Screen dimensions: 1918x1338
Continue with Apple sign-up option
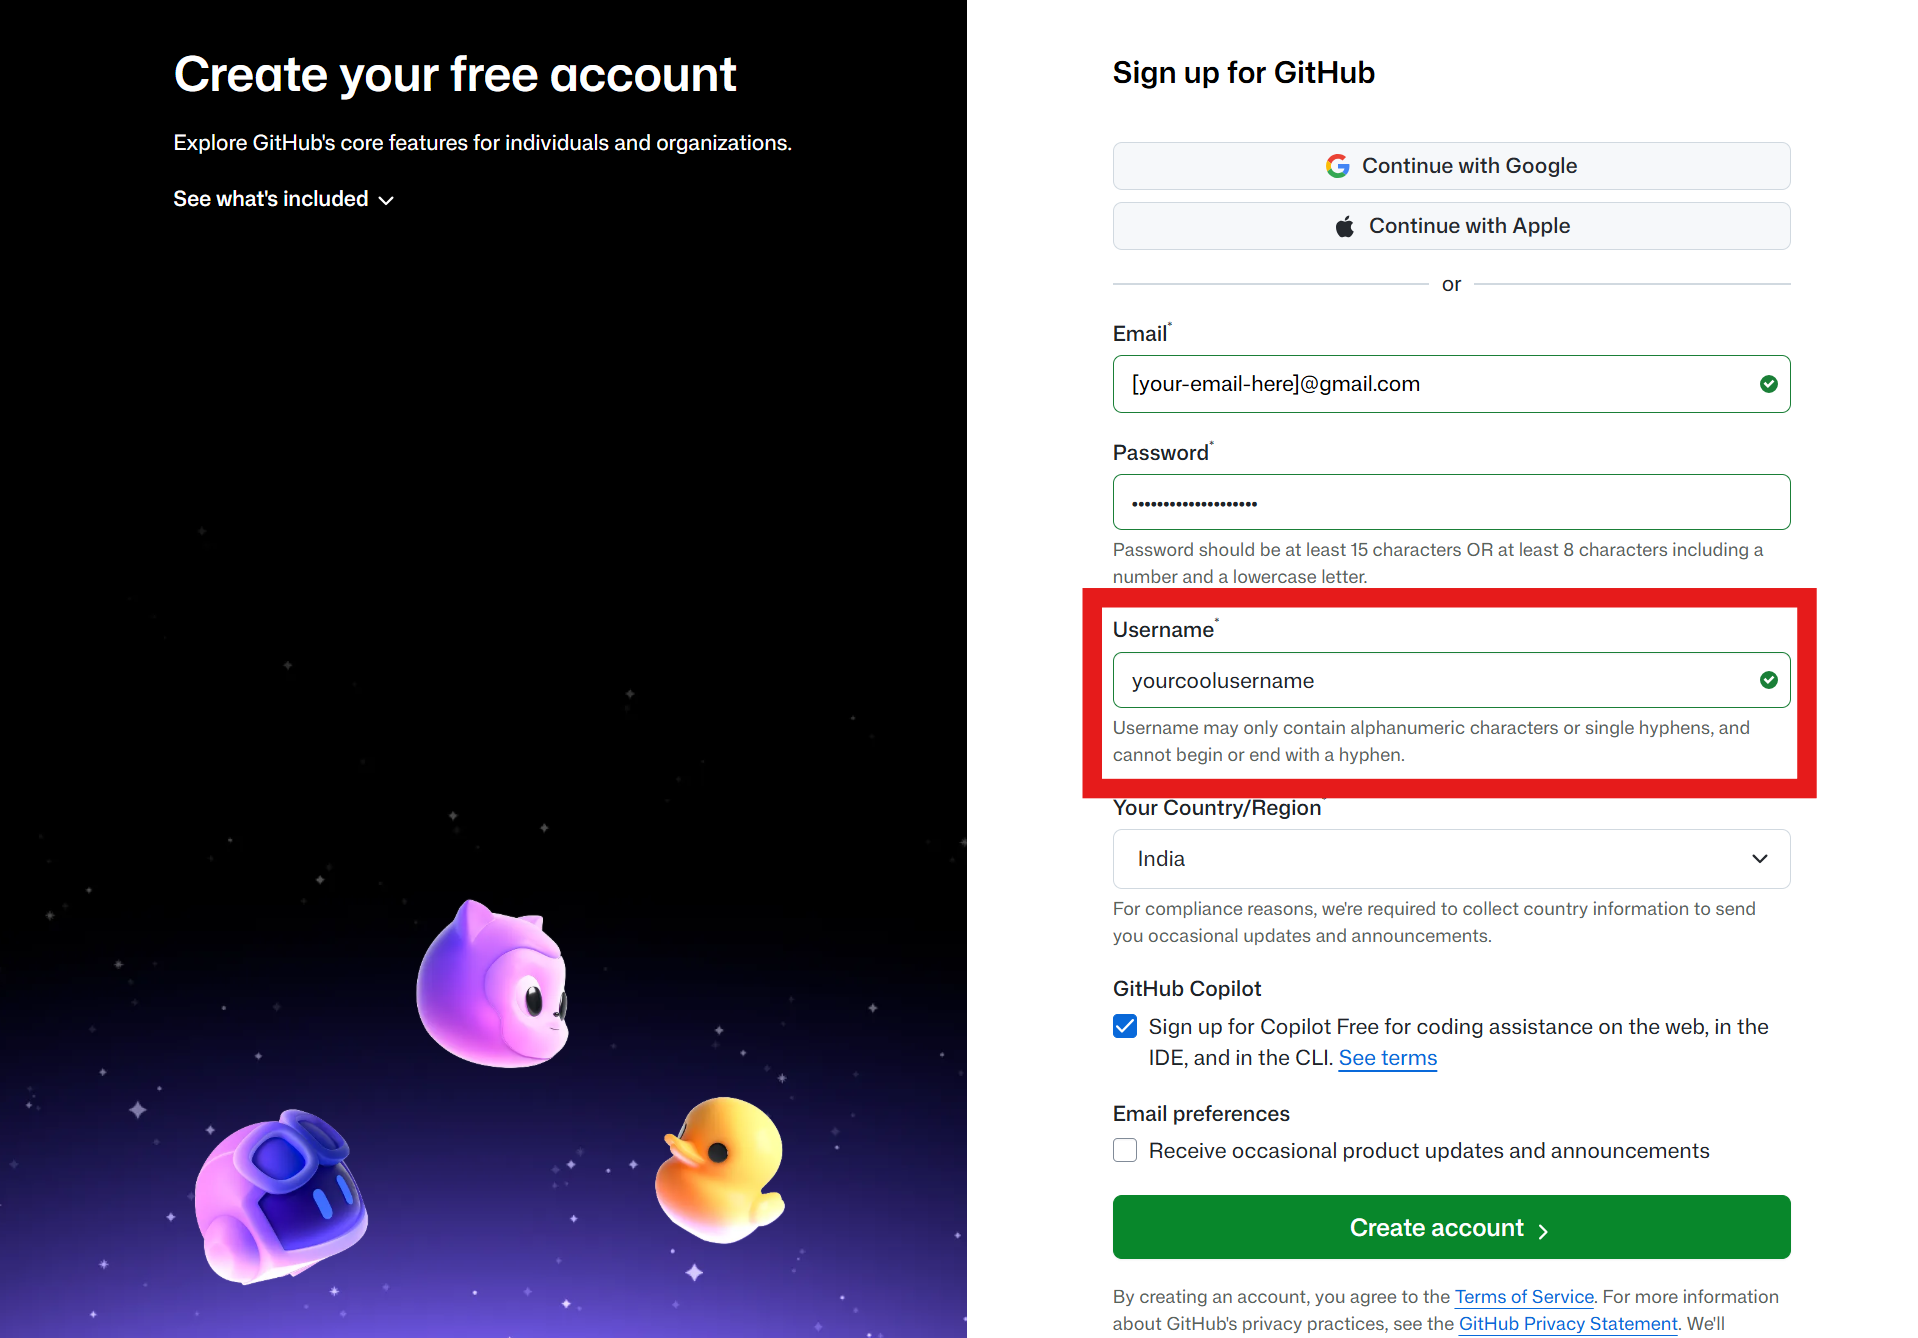click(1451, 226)
